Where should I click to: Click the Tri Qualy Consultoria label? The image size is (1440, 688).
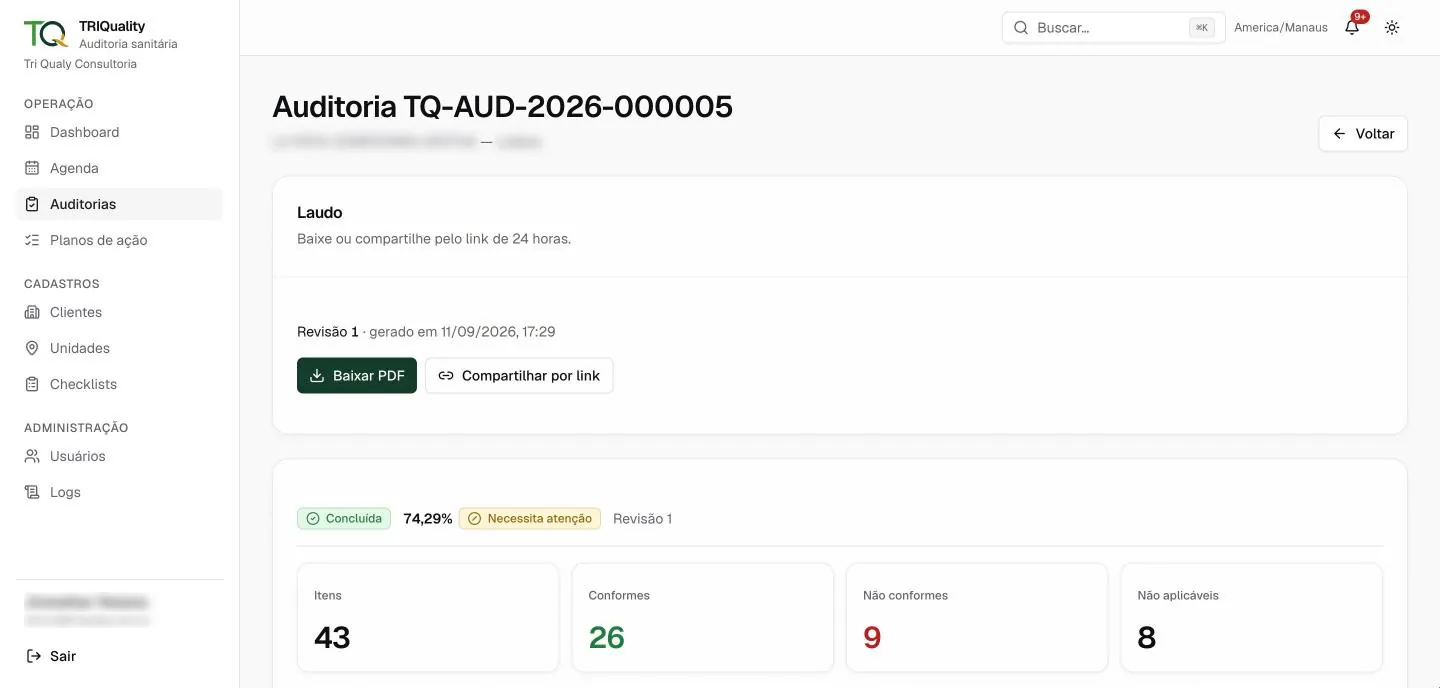pos(80,64)
